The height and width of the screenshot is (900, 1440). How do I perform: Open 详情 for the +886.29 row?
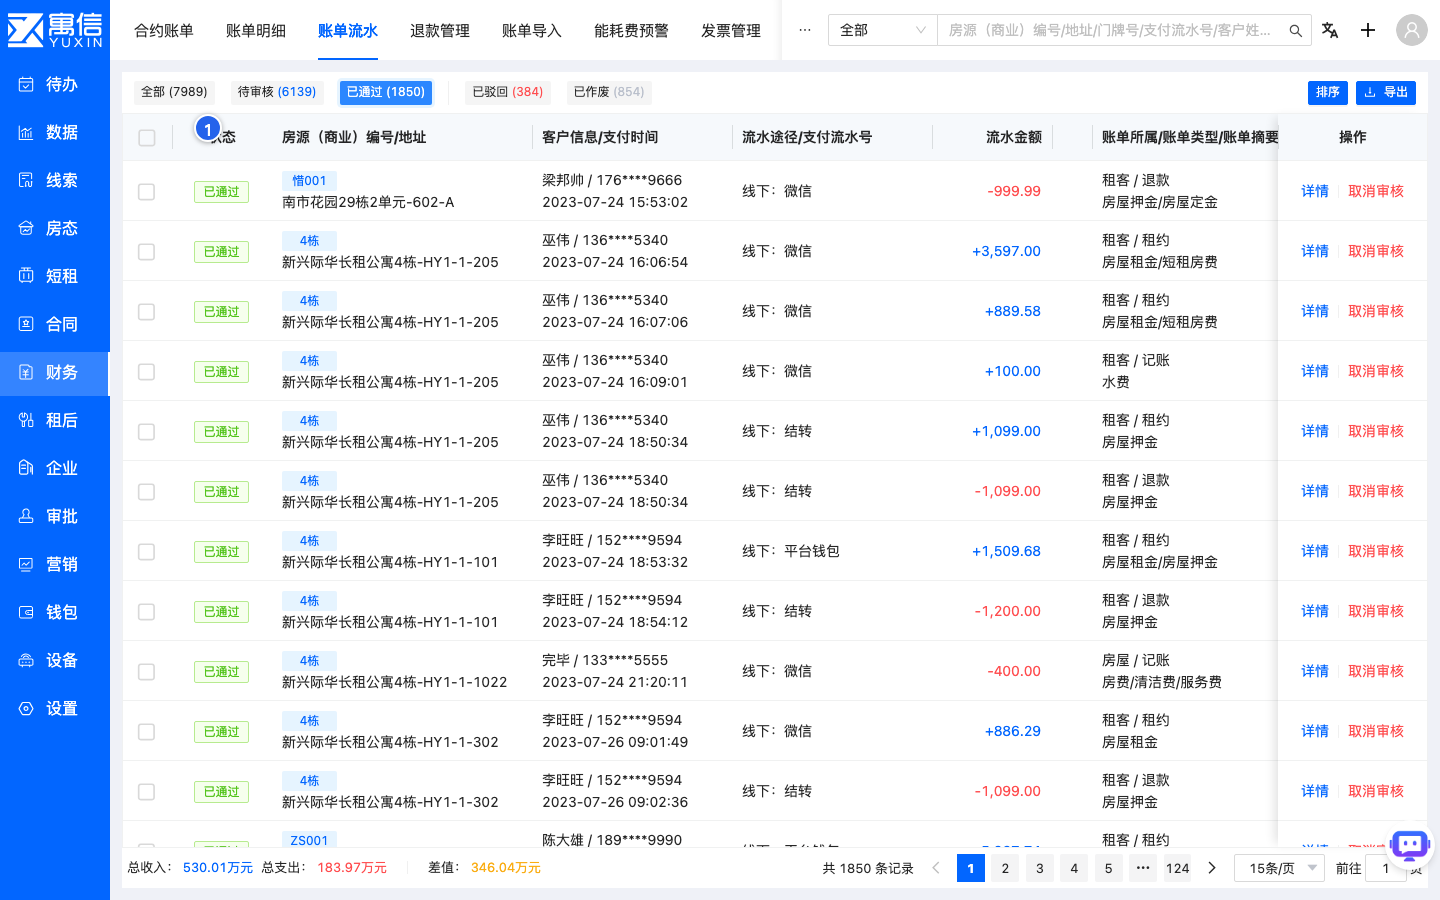coord(1315,731)
